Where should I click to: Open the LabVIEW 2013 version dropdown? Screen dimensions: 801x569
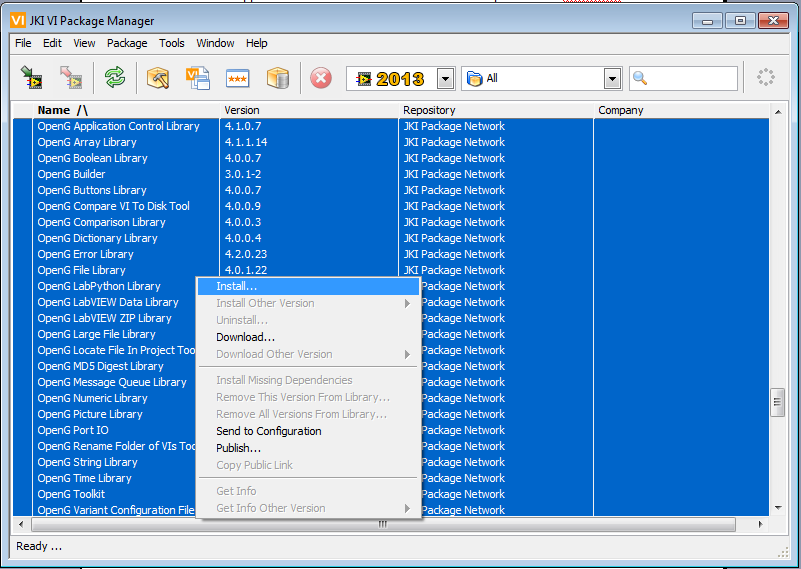click(x=446, y=79)
